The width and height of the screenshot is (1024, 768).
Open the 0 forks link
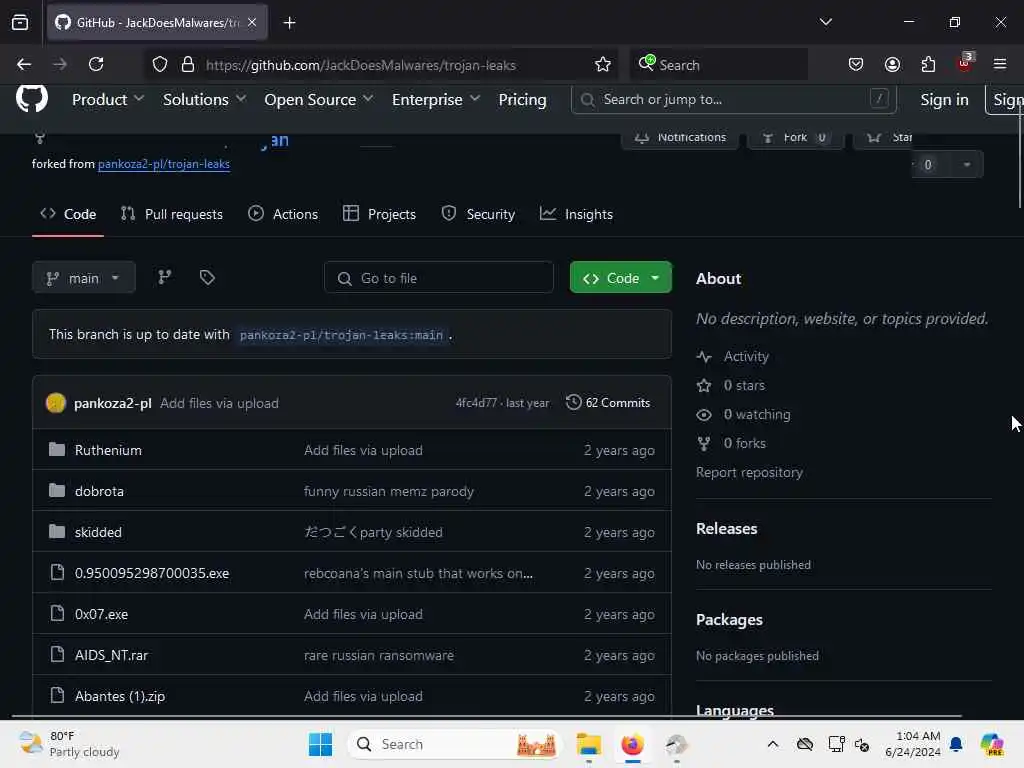coord(731,443)
